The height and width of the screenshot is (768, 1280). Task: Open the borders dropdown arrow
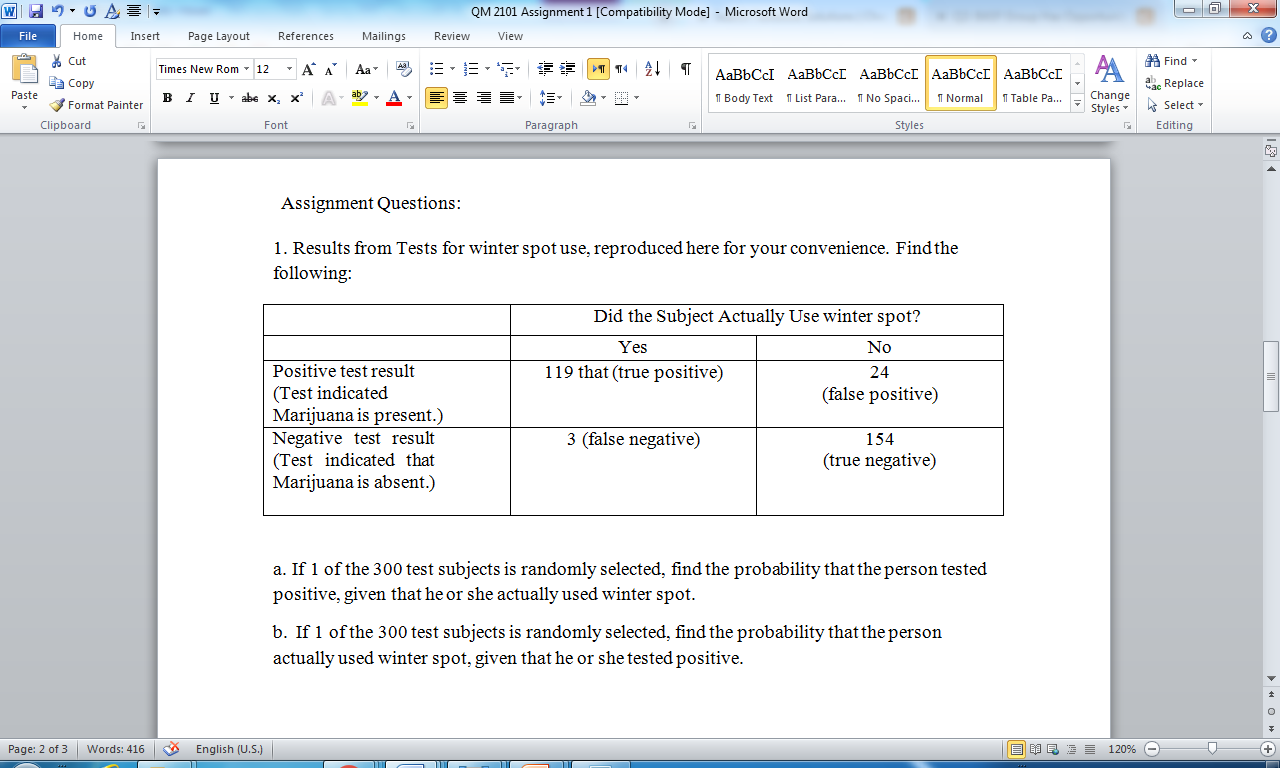636,98
